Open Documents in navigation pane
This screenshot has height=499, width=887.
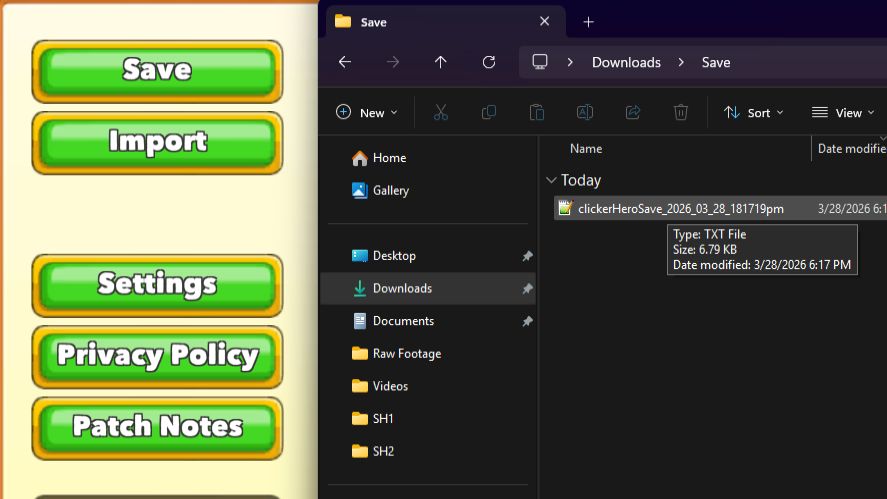[428, 321]
